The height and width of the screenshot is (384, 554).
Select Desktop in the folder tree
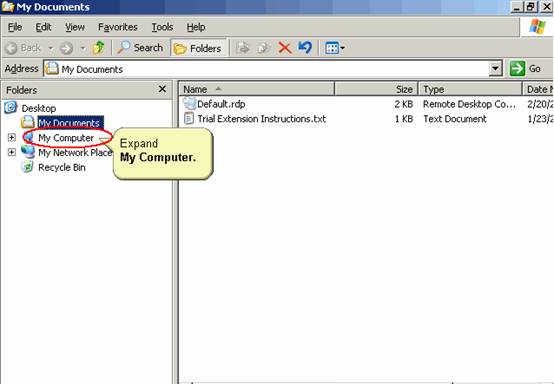click(39, 108)
